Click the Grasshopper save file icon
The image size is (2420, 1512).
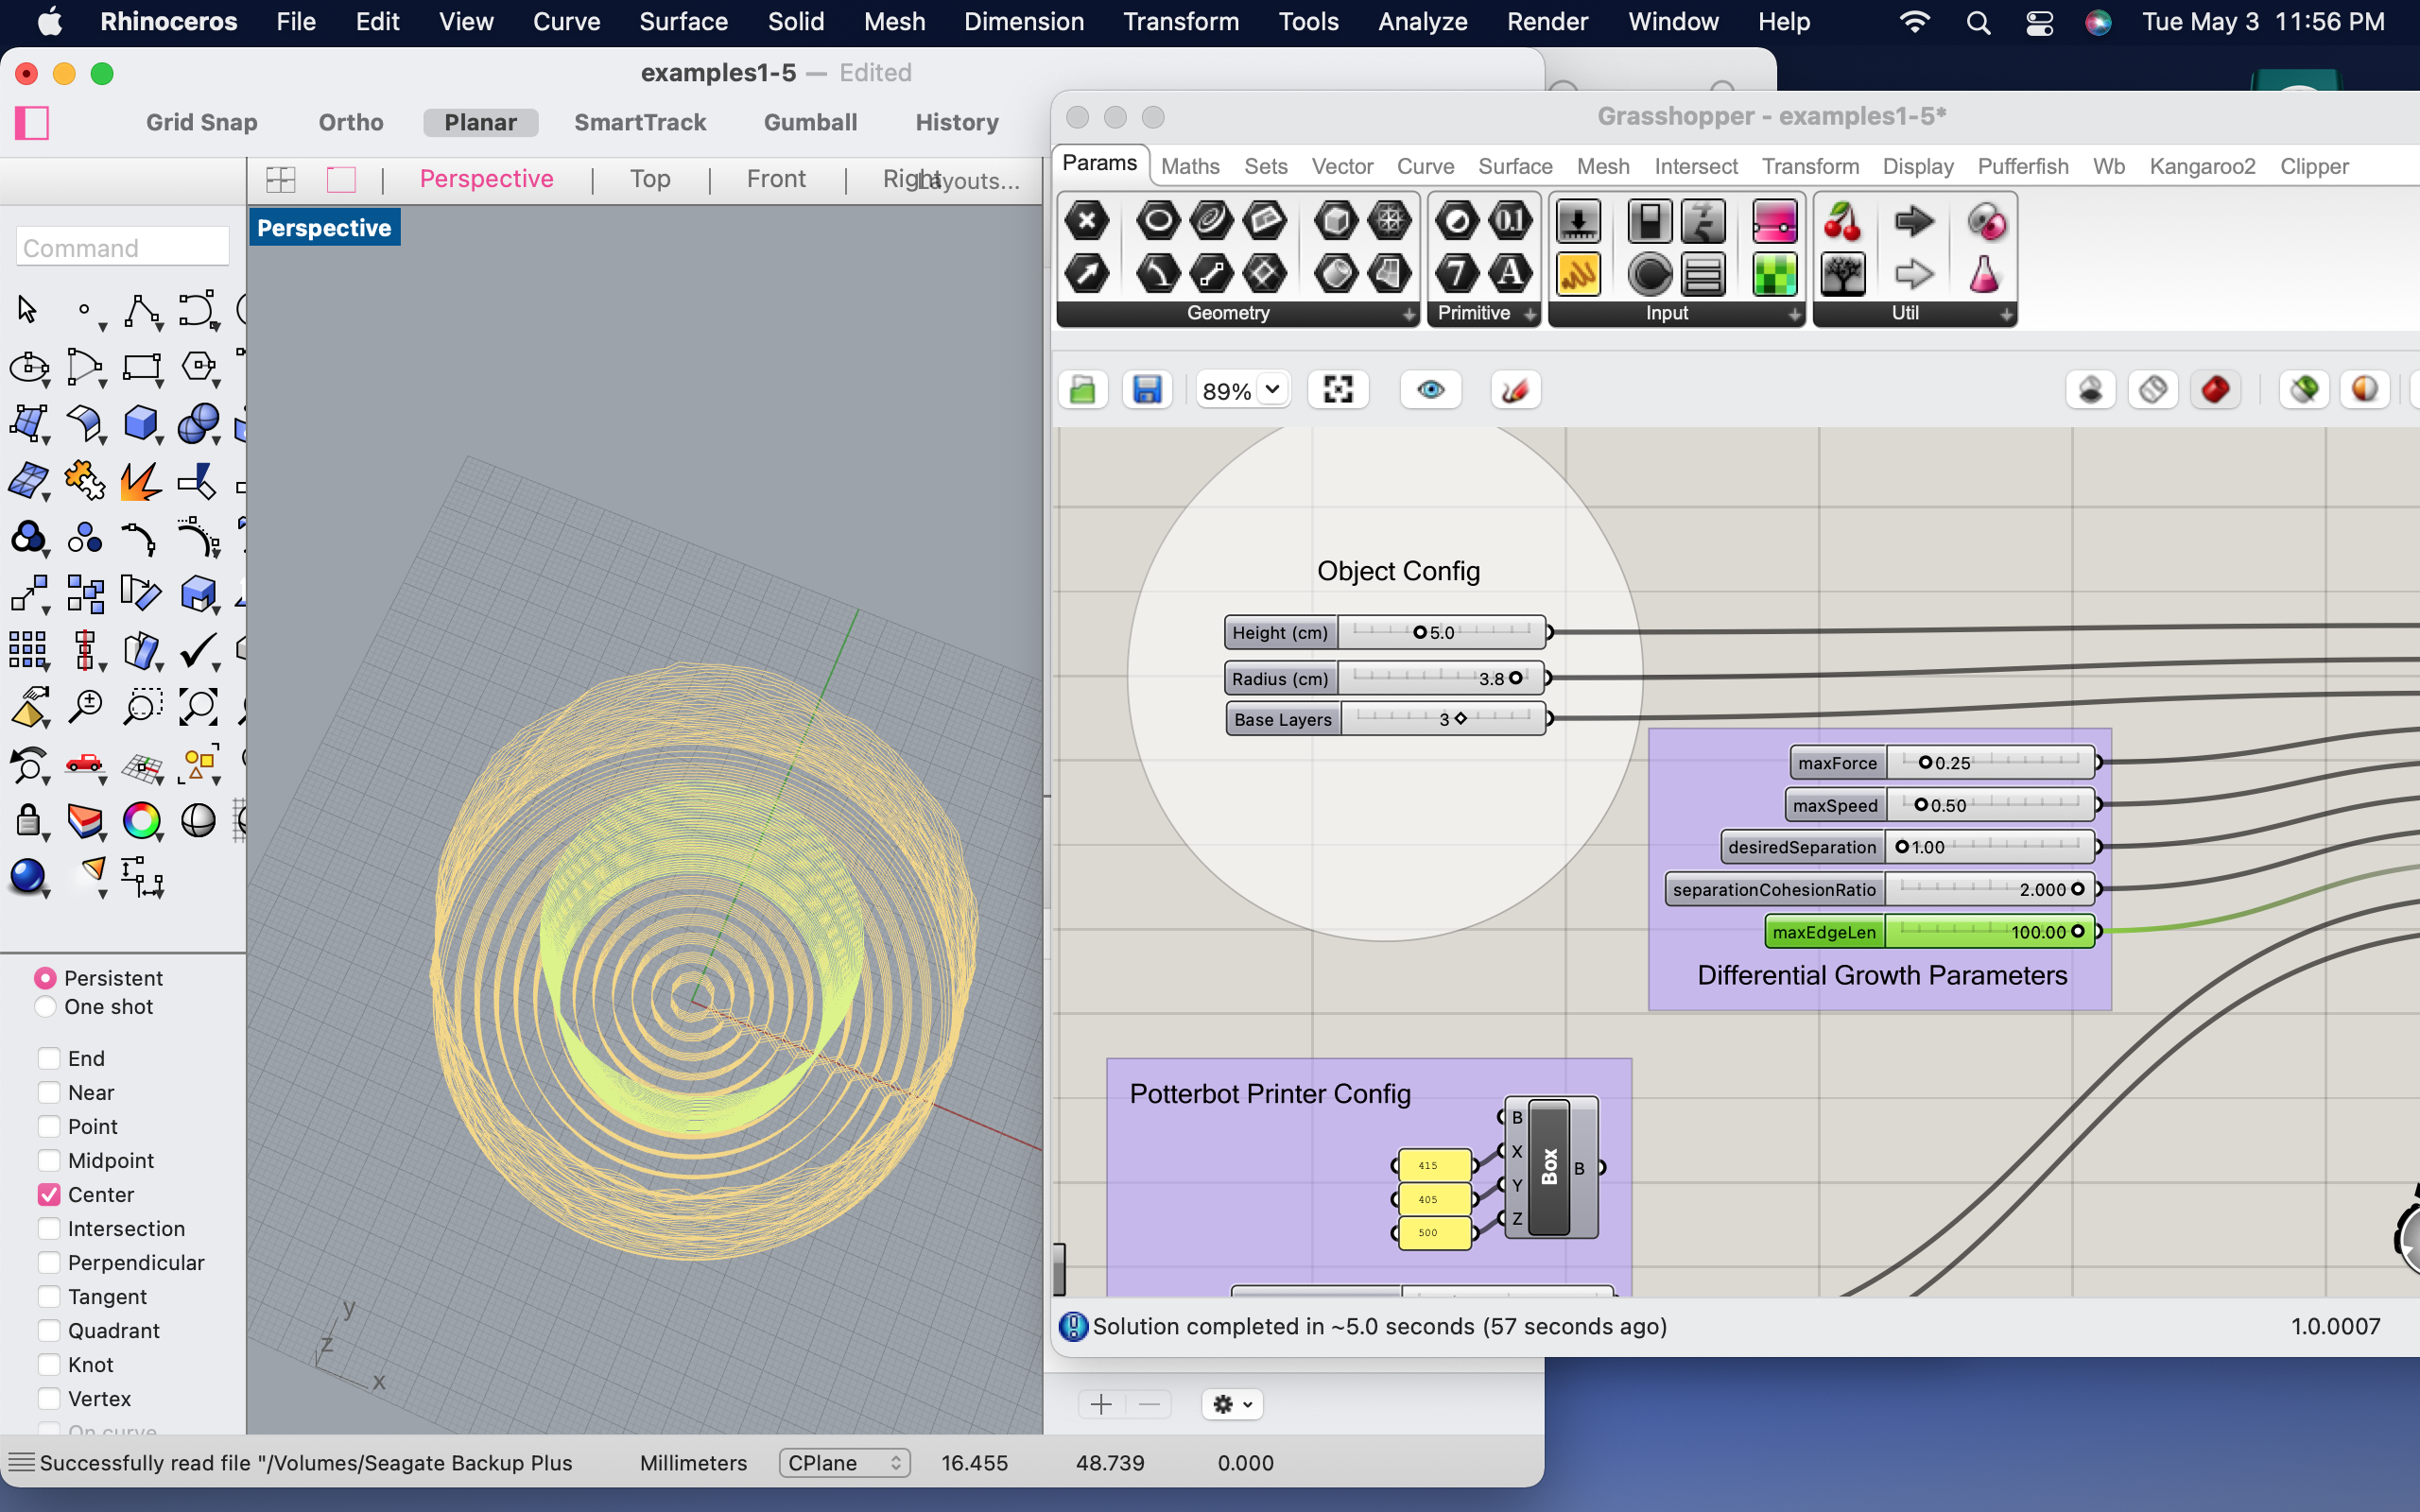click(x=1146, y=390)
